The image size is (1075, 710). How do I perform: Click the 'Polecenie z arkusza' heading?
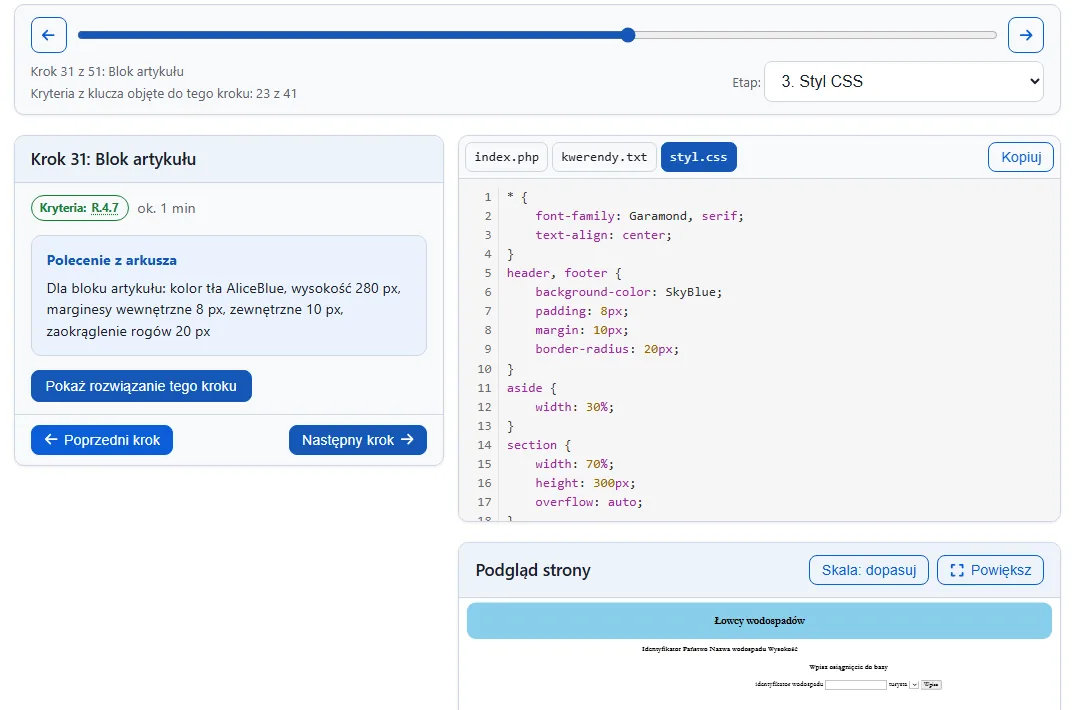112,260
